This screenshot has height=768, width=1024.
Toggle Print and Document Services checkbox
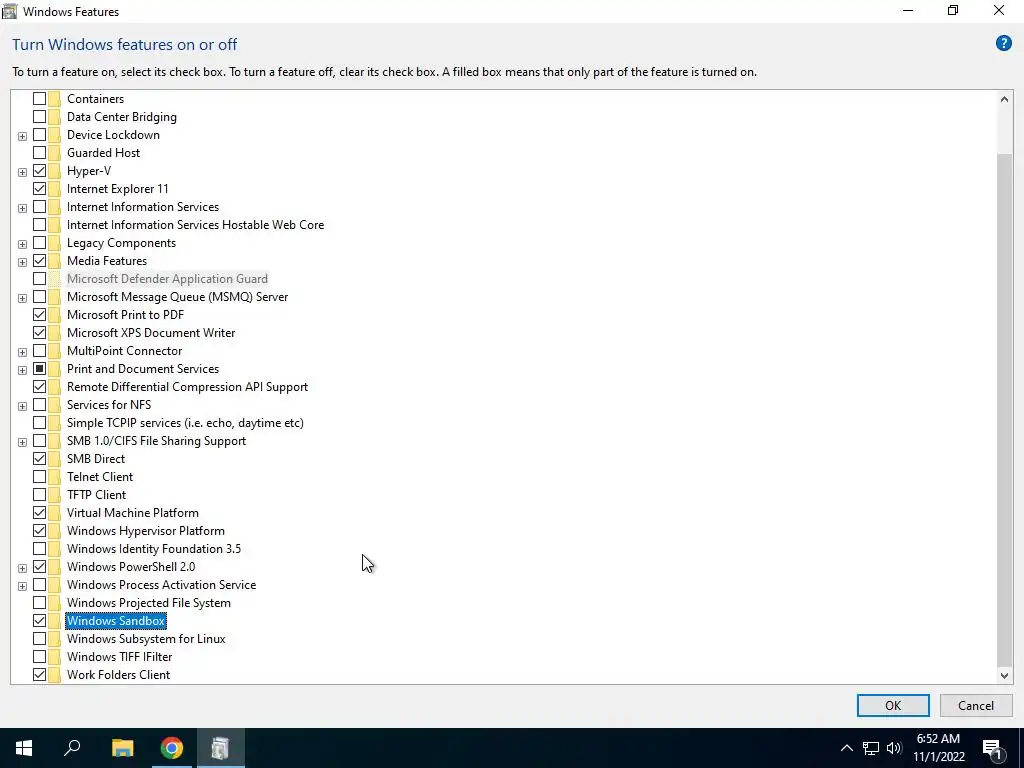point(39,369)
